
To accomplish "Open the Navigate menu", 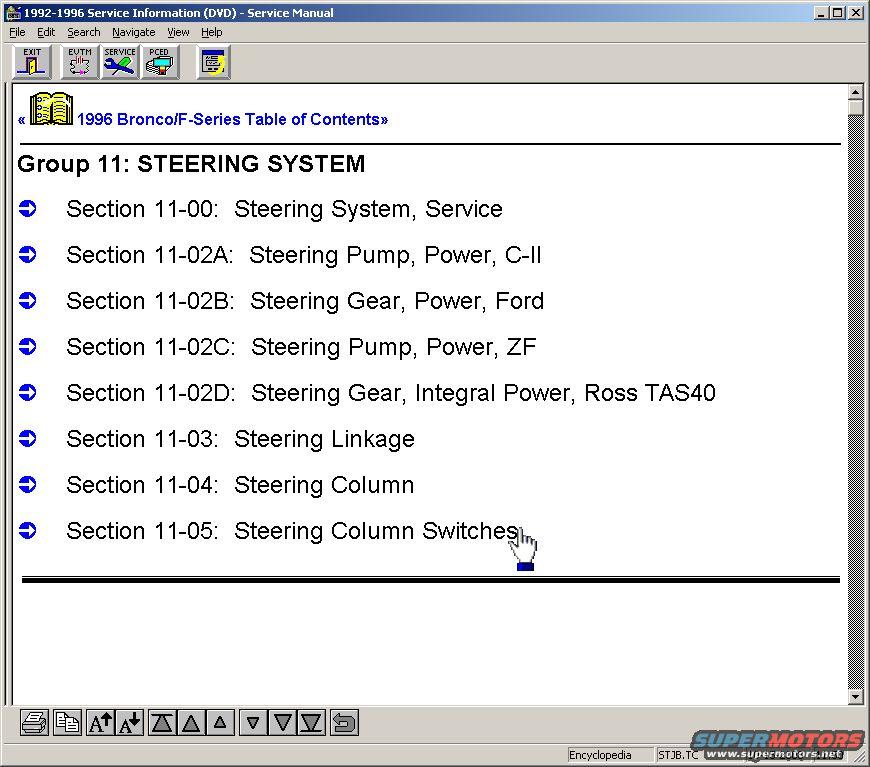I will click(133, 32).
